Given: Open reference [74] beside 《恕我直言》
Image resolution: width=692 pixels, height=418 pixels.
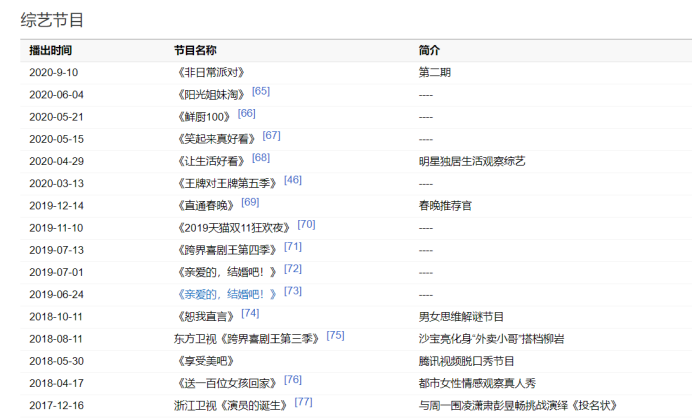Looking at the screenshot, I should pos(250,312).
